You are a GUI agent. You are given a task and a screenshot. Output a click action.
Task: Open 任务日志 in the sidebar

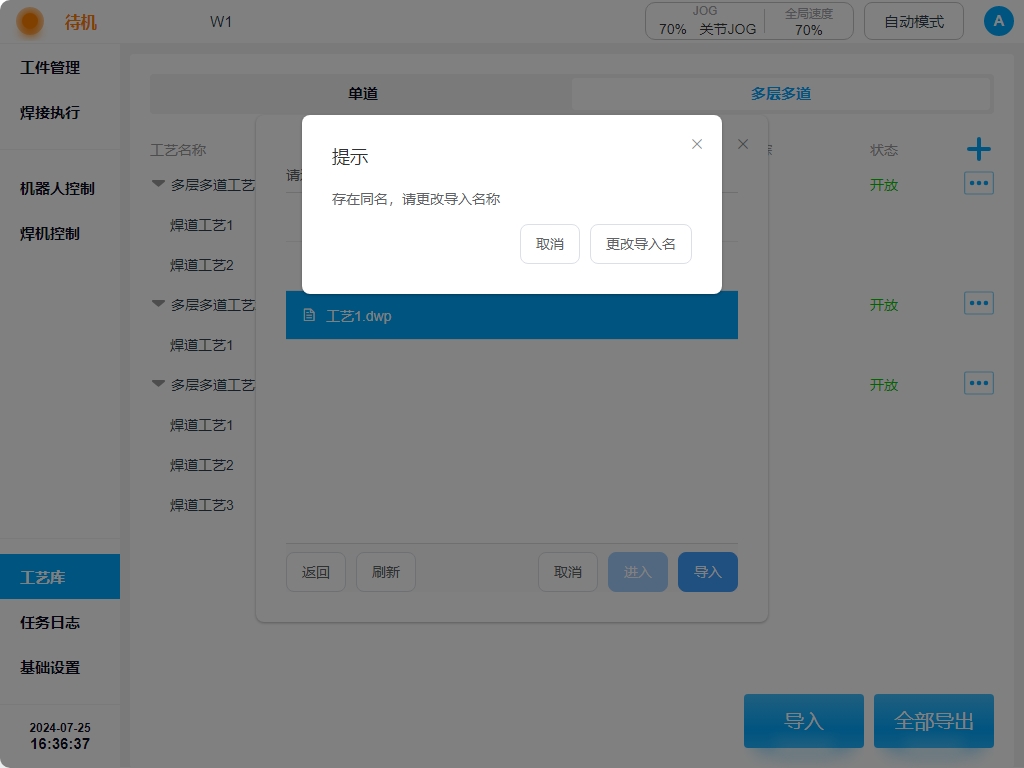coord(50,622)
